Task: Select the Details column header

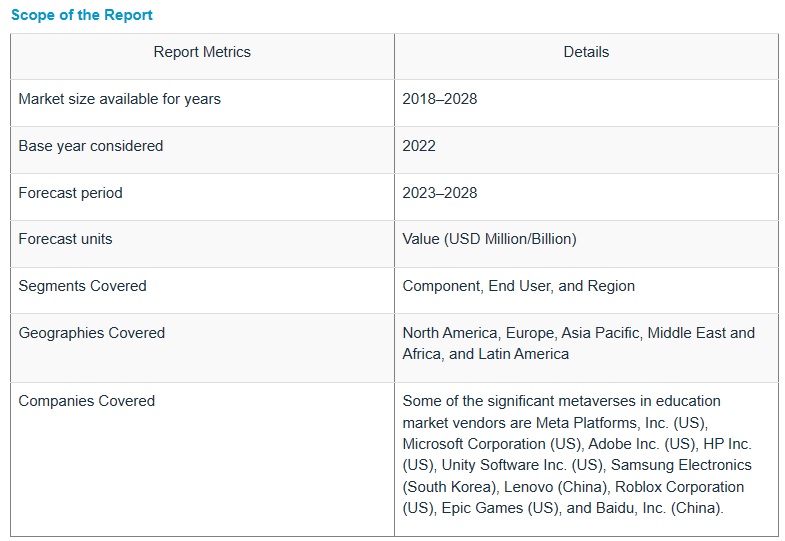Action: [586, 52]
